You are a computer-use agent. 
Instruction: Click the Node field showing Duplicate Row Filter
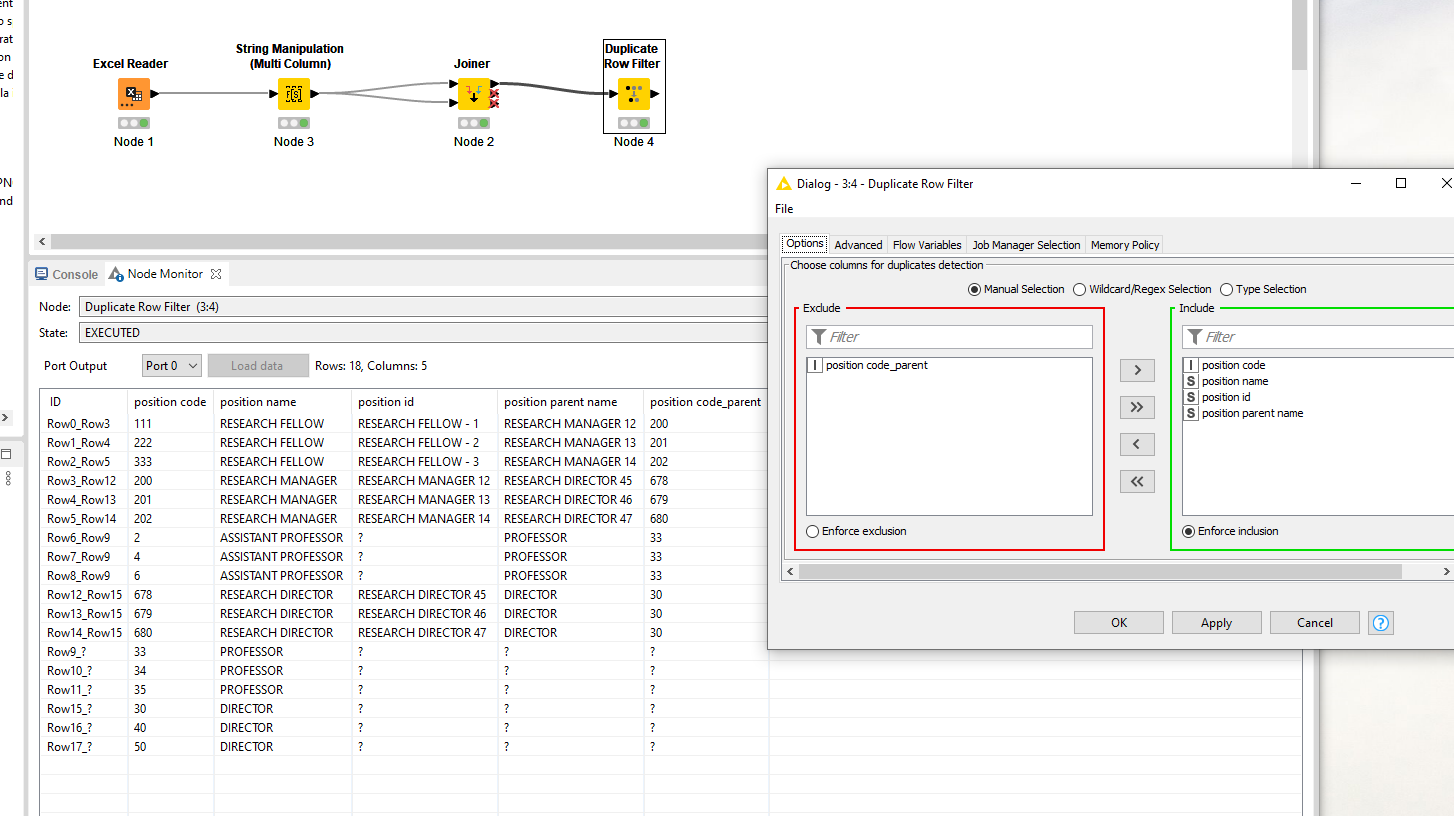[x=424, y=307]
